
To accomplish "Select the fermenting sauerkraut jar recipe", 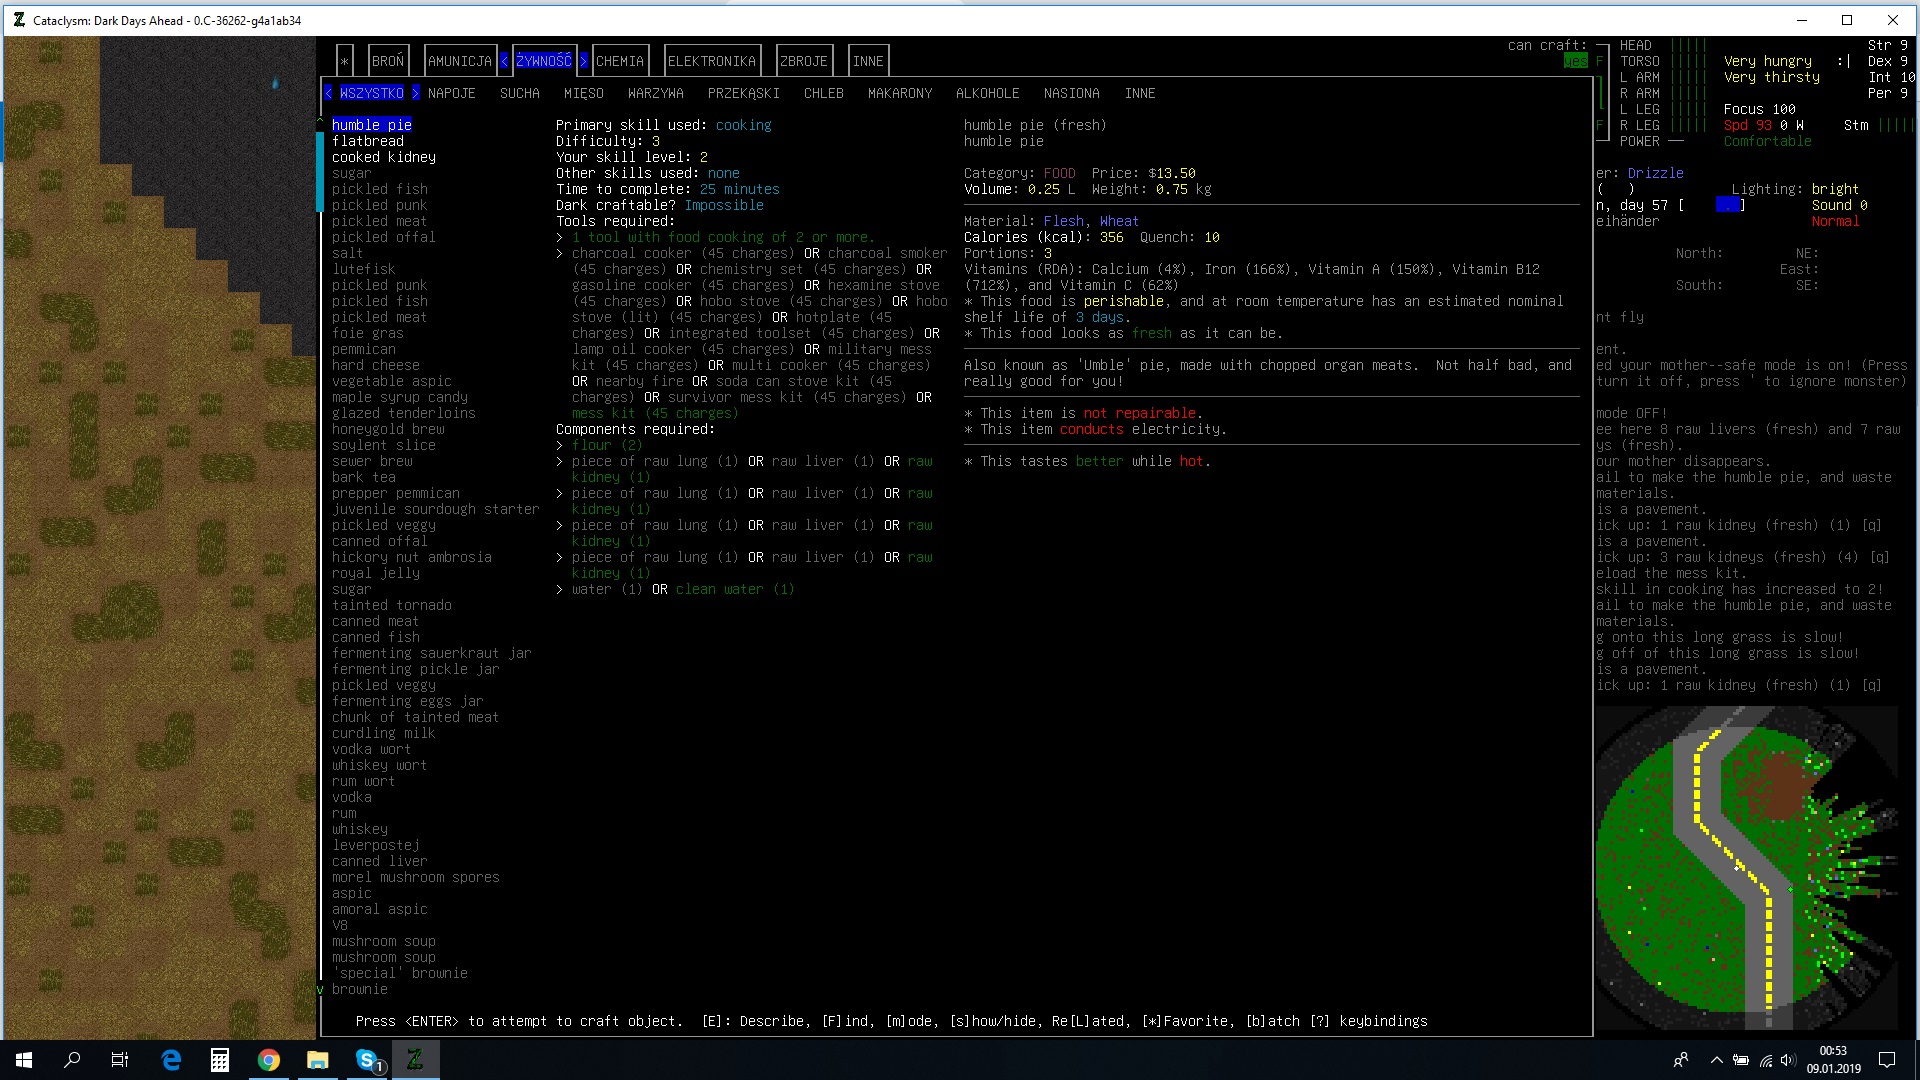I will point(432,653).
